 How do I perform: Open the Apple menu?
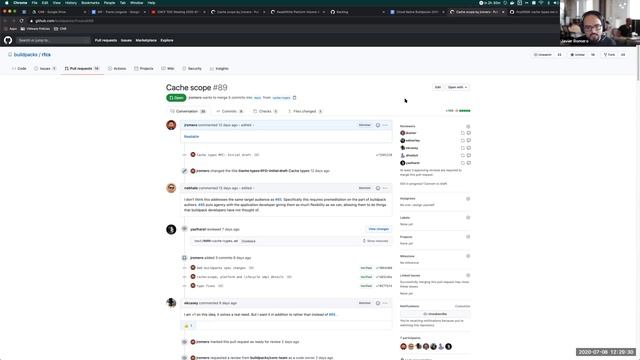[x=6, y=3]
